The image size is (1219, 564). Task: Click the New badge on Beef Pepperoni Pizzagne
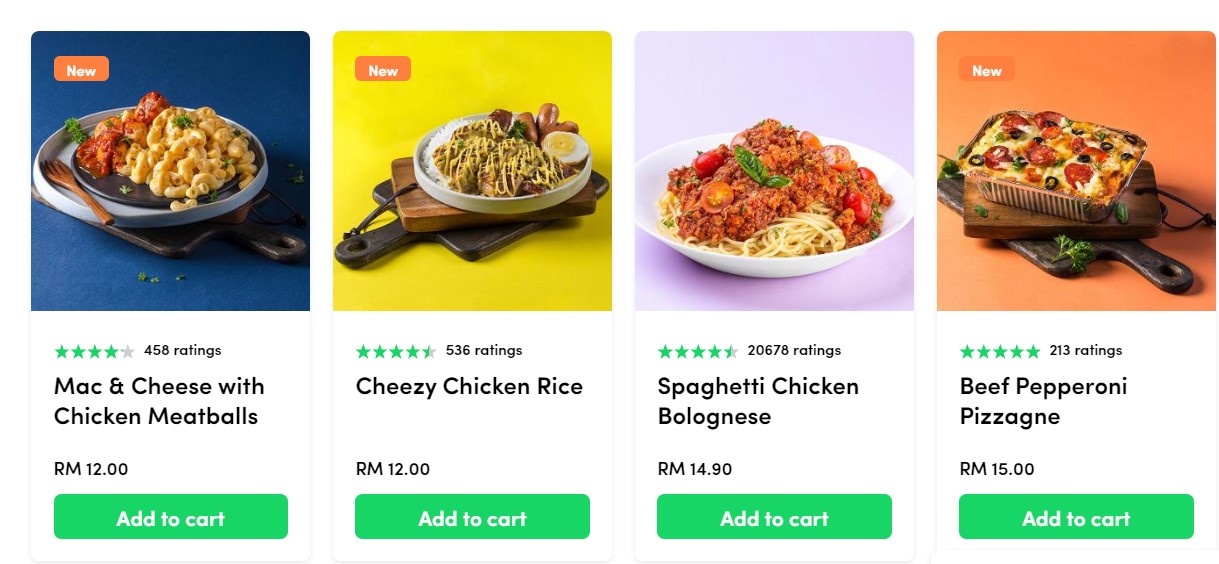point(987,69)
